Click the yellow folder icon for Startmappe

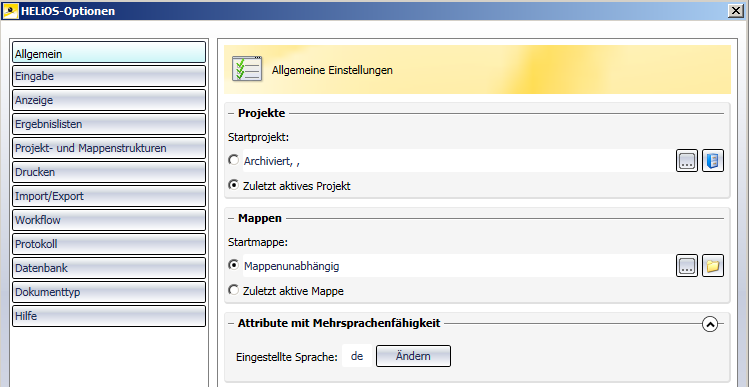pos(713,266)
